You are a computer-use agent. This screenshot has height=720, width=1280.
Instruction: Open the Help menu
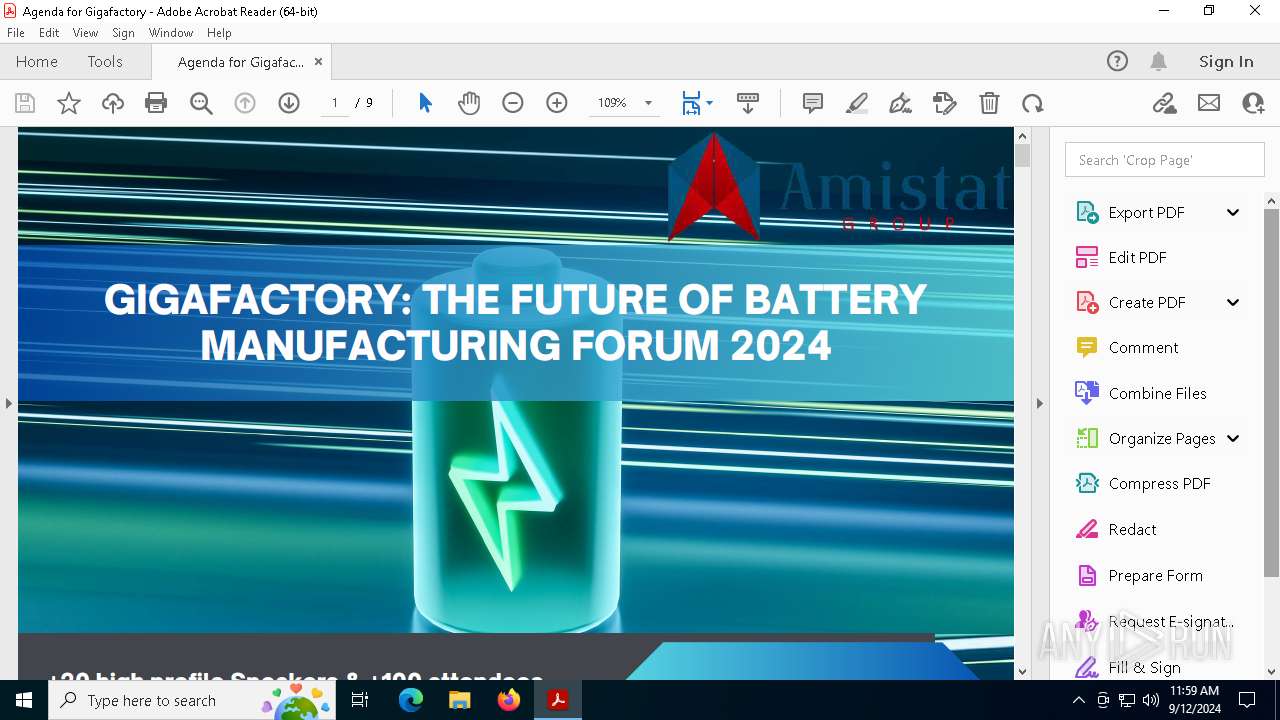(219, 33)
